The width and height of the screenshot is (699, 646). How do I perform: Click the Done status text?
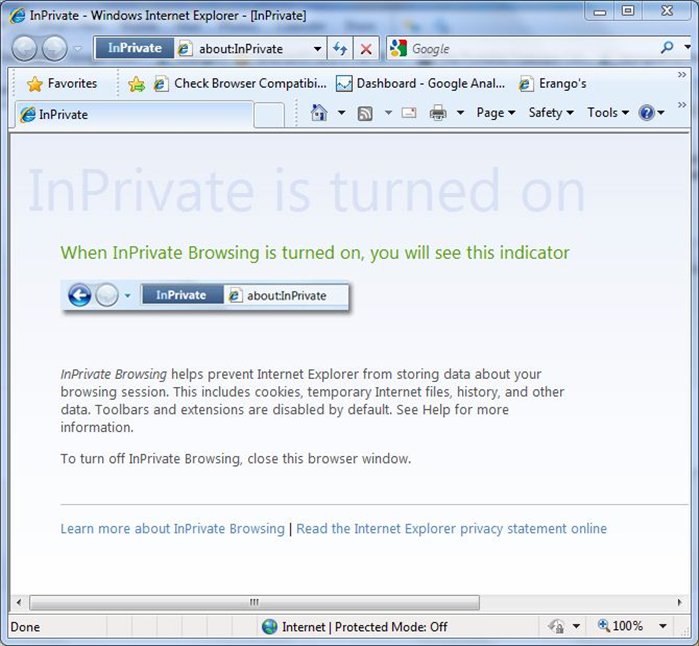pos(25,627)
